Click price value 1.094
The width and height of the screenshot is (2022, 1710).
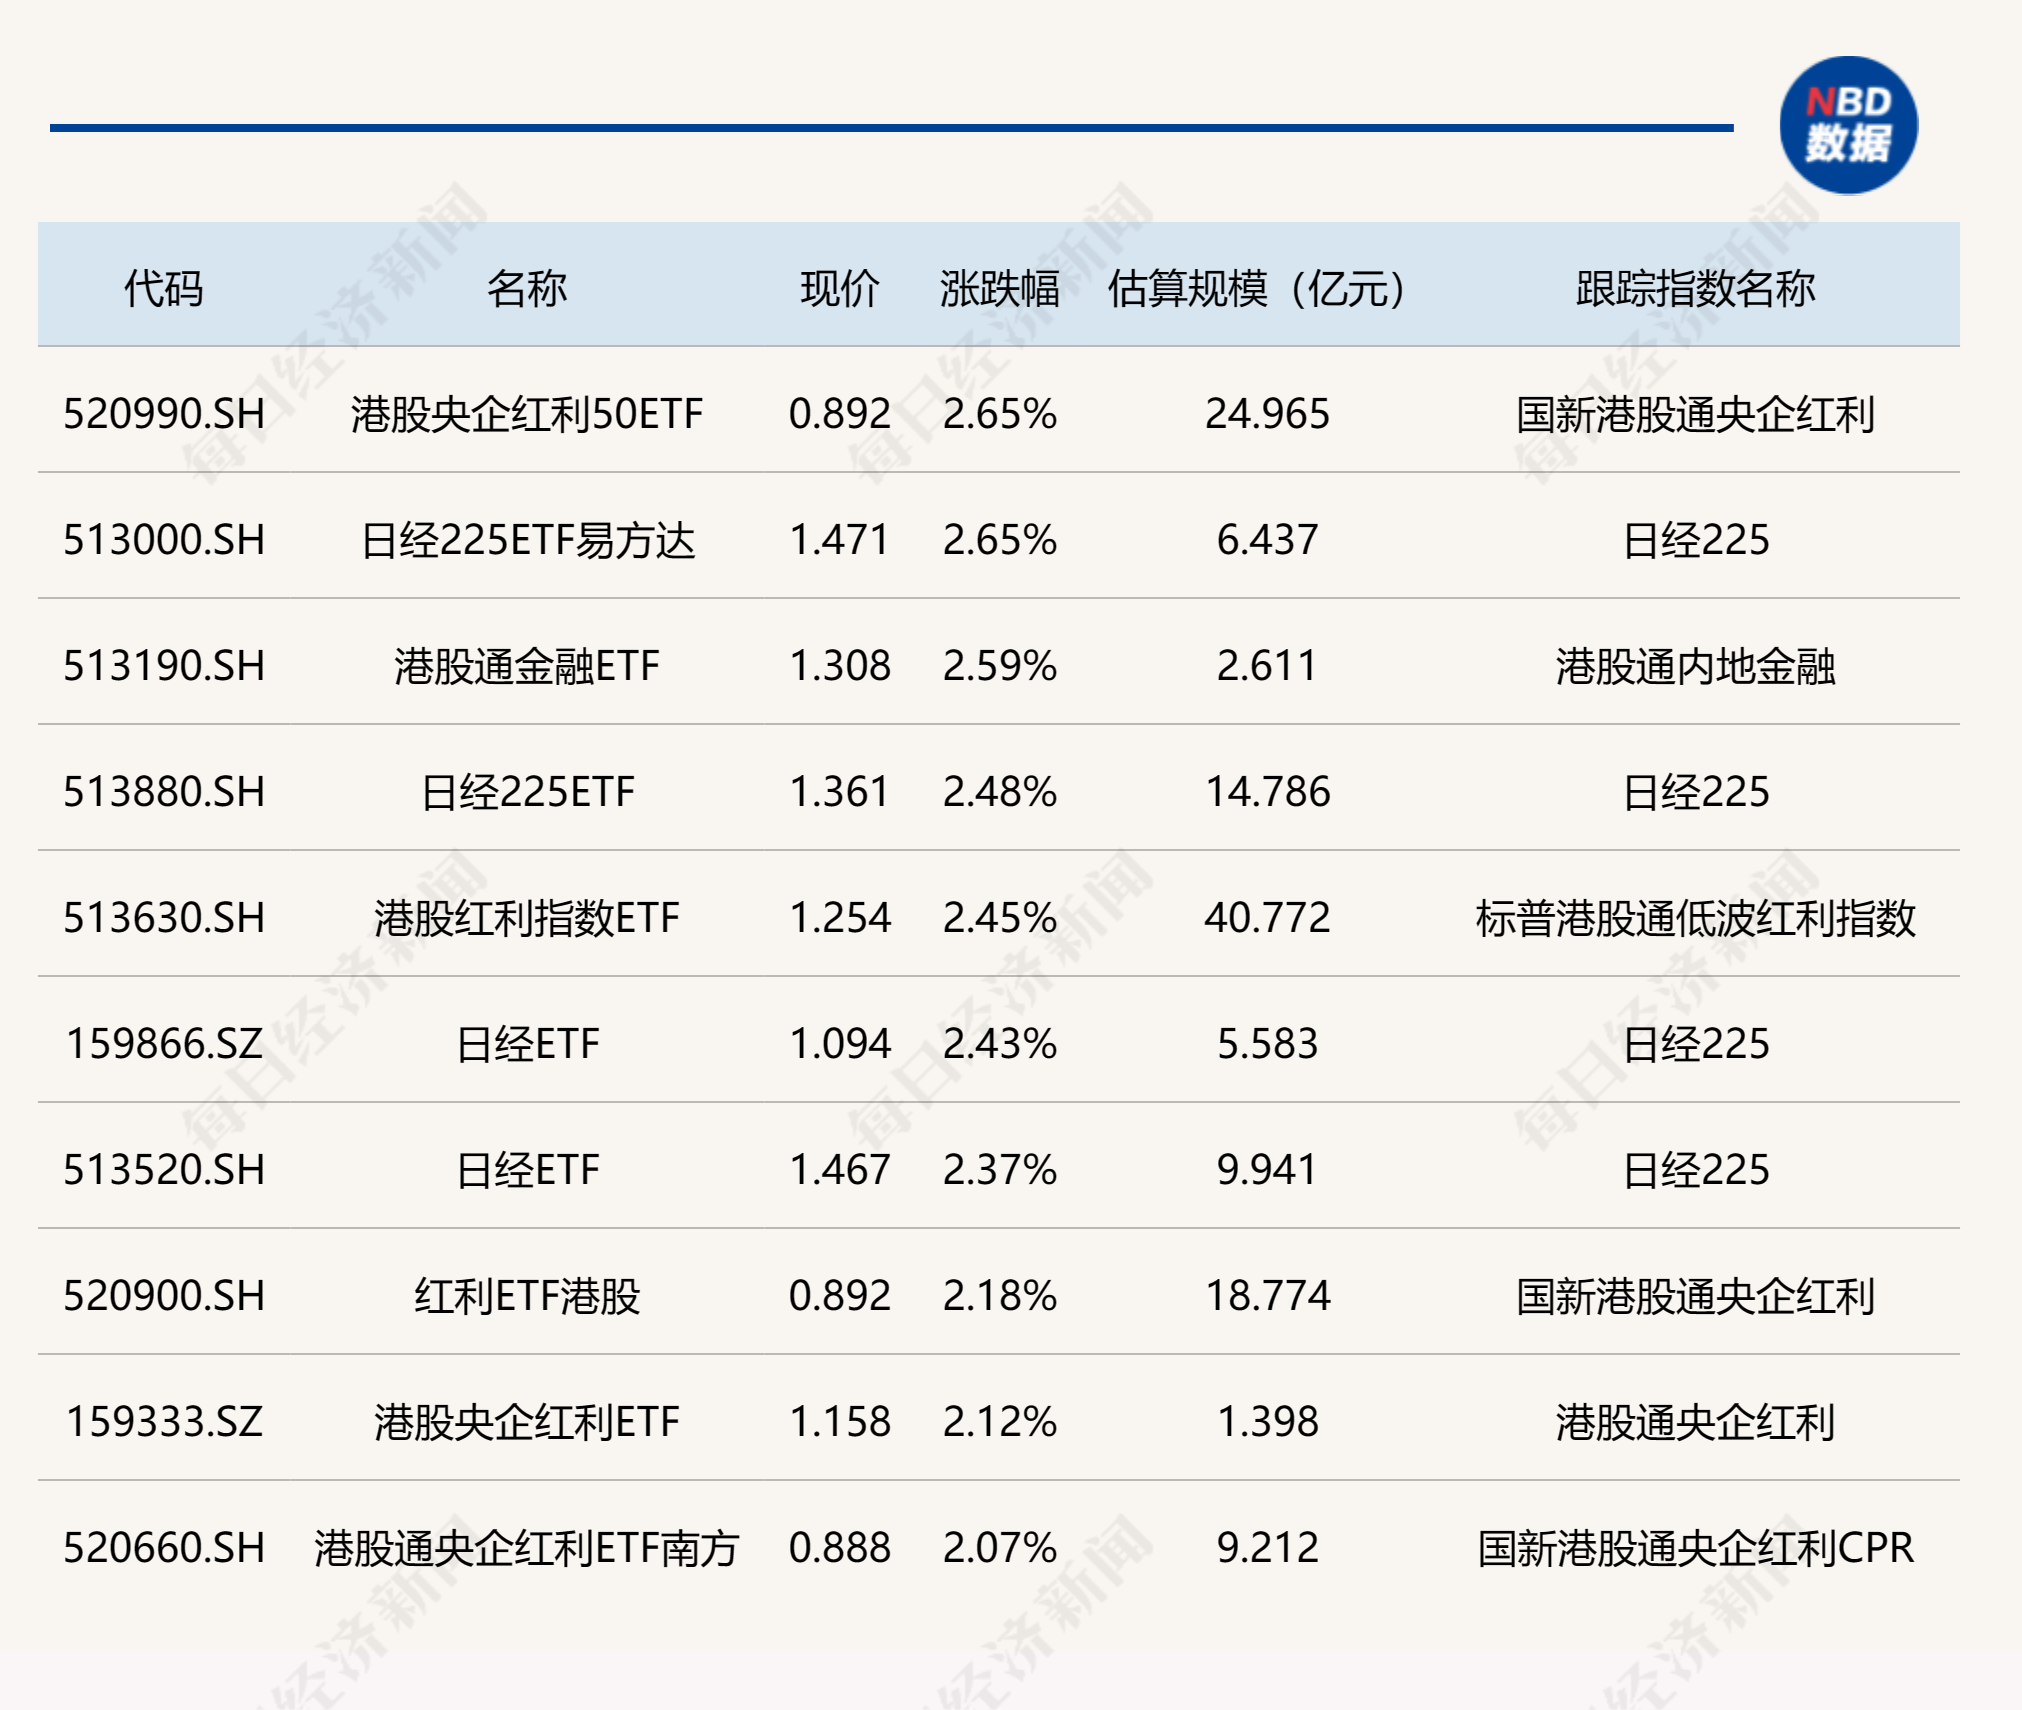pos(840,1043)
